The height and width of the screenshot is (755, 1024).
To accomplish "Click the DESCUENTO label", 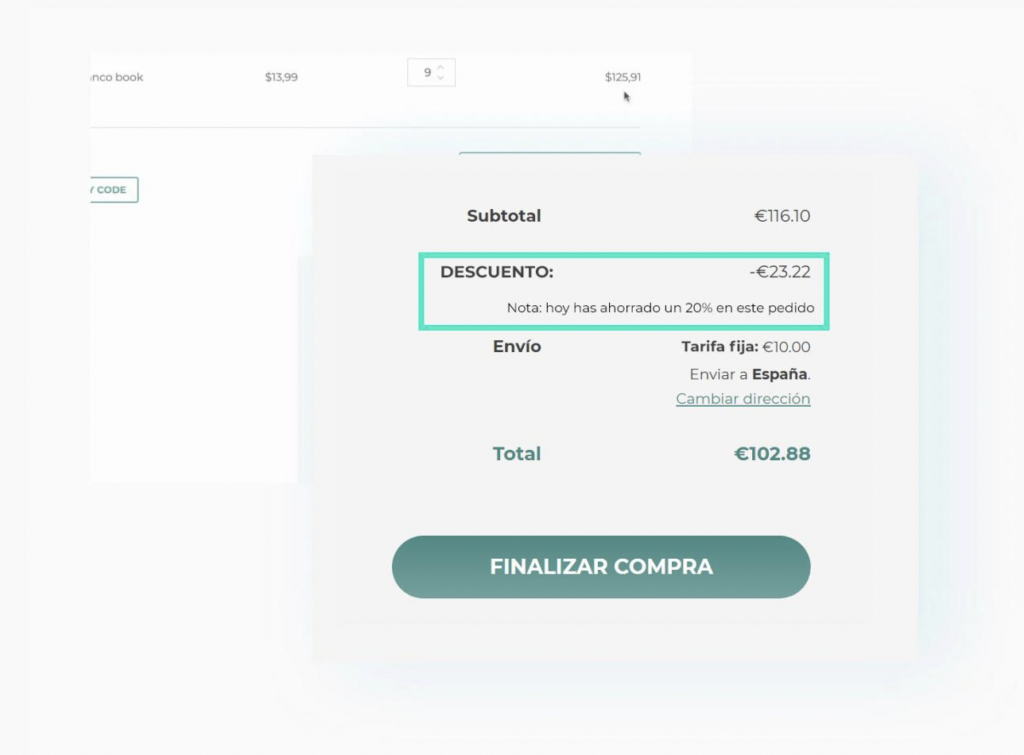I will point(497,272).
